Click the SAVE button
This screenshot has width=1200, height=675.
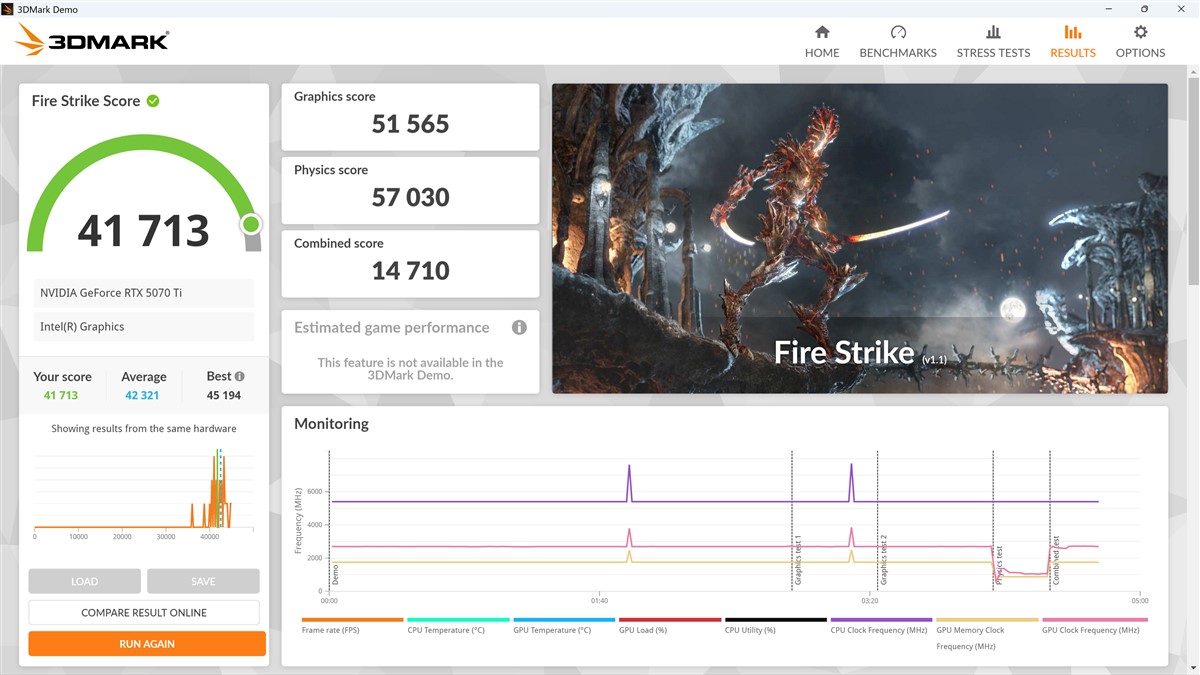coord(203,581)
